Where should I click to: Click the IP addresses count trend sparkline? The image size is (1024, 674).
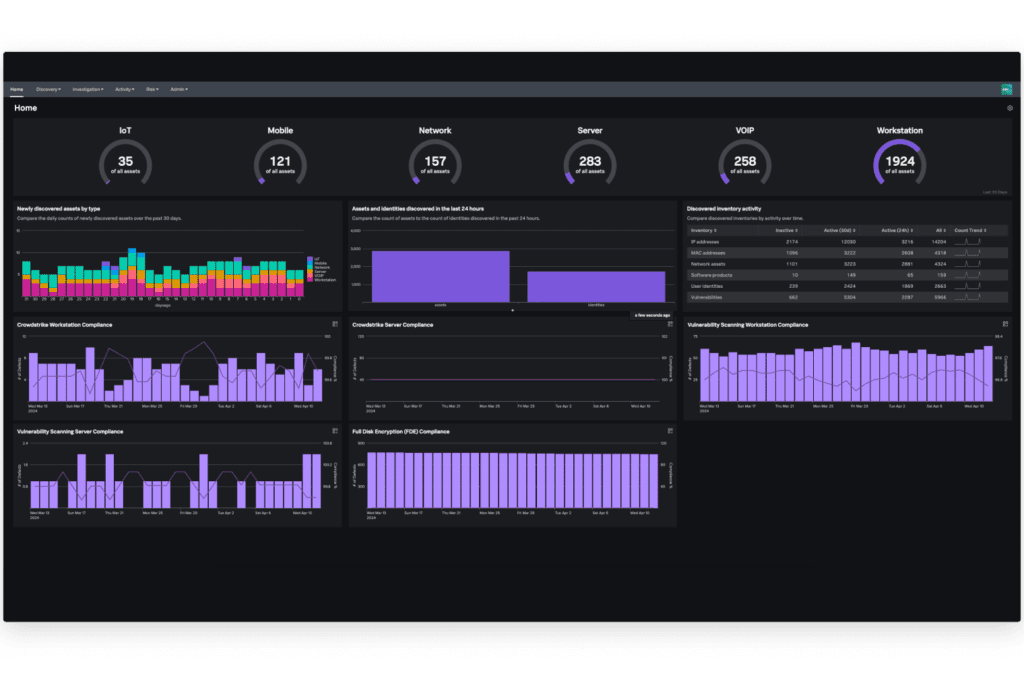[967, 242]
